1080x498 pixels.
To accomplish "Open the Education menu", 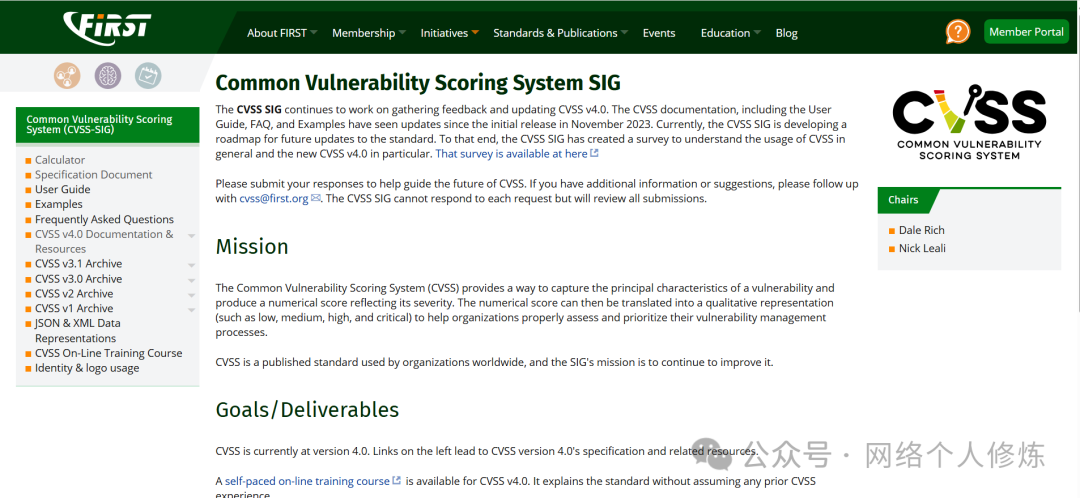I will tap(725, 32).
